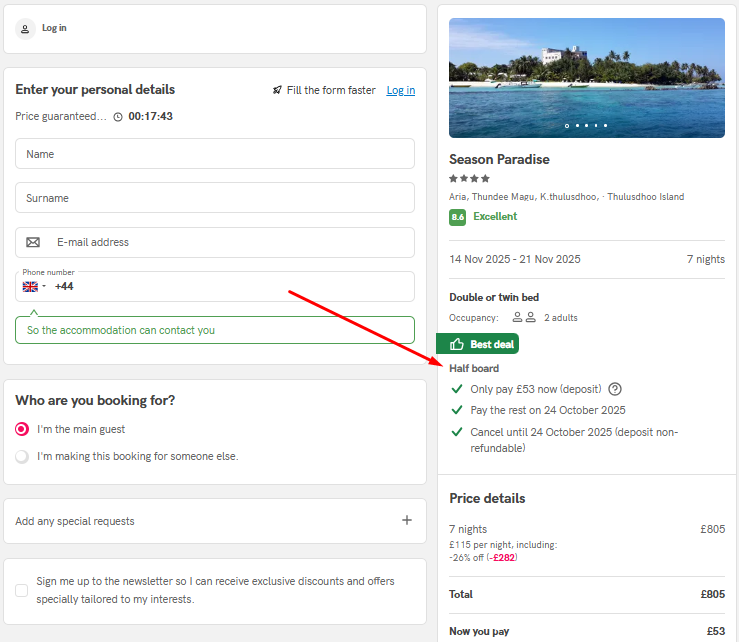Click the Price details heading
Screen dimensions: 739x642
pos(487,498)
